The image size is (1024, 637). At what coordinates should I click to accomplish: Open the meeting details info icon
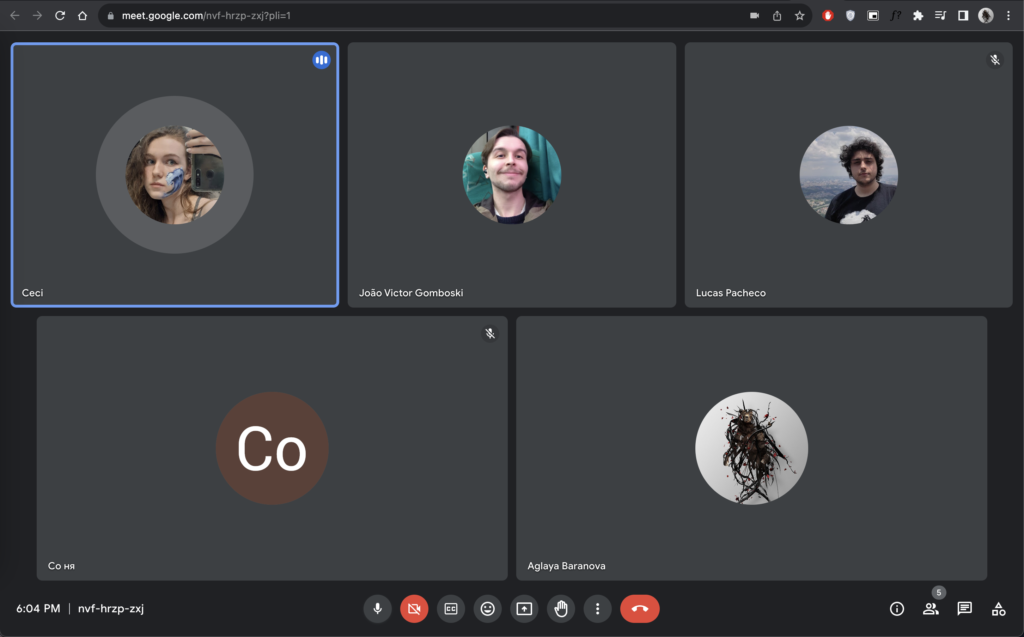tap(897, 608)
